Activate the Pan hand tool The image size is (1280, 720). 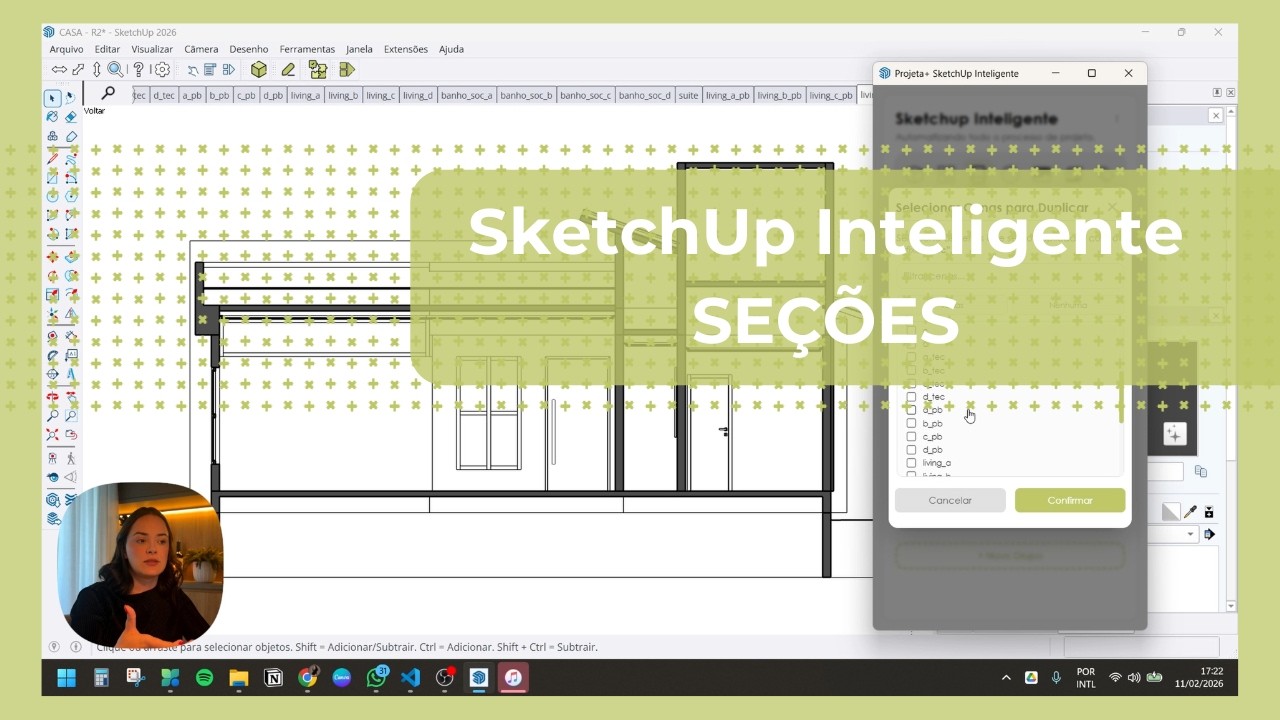coord(71,396)
